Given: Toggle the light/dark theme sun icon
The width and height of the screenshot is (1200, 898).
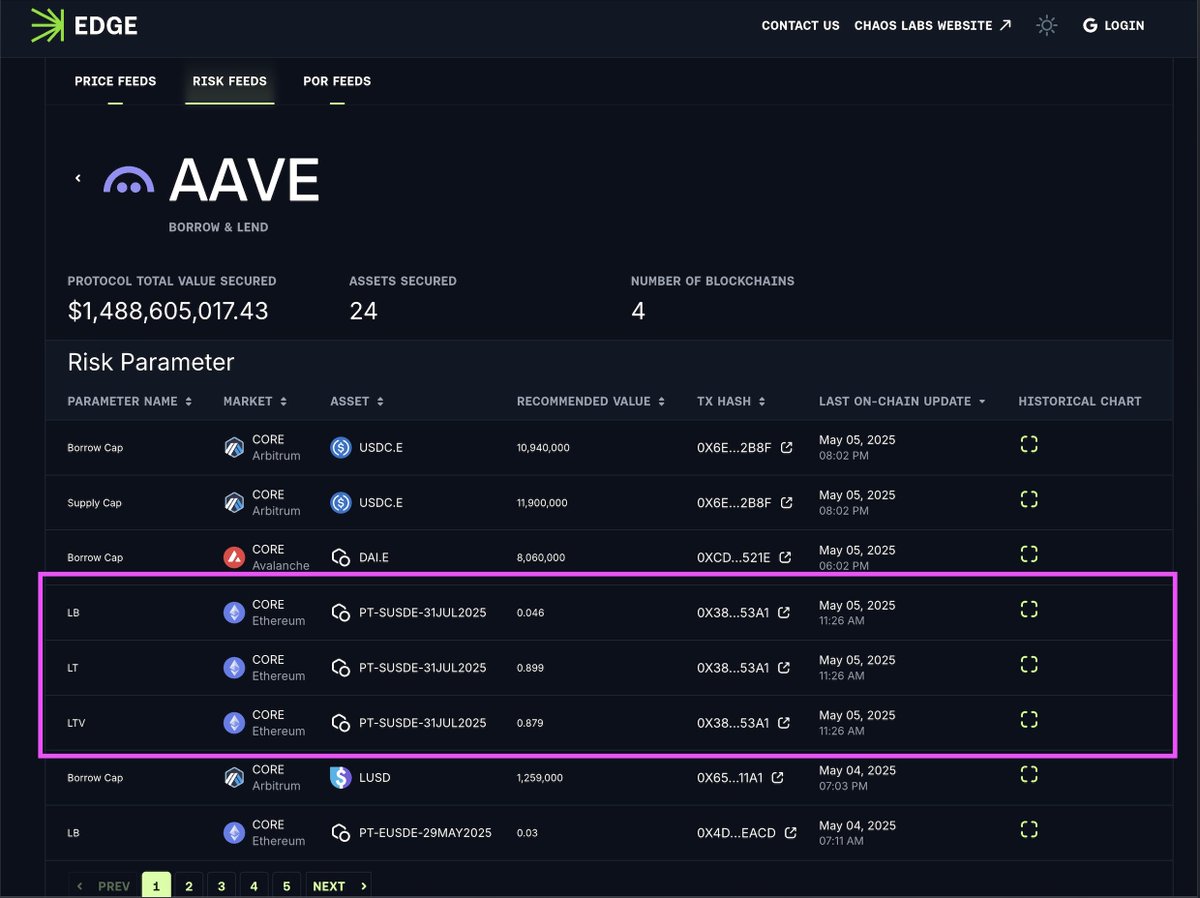Looking at the screenshot, I should point(1047,25).
